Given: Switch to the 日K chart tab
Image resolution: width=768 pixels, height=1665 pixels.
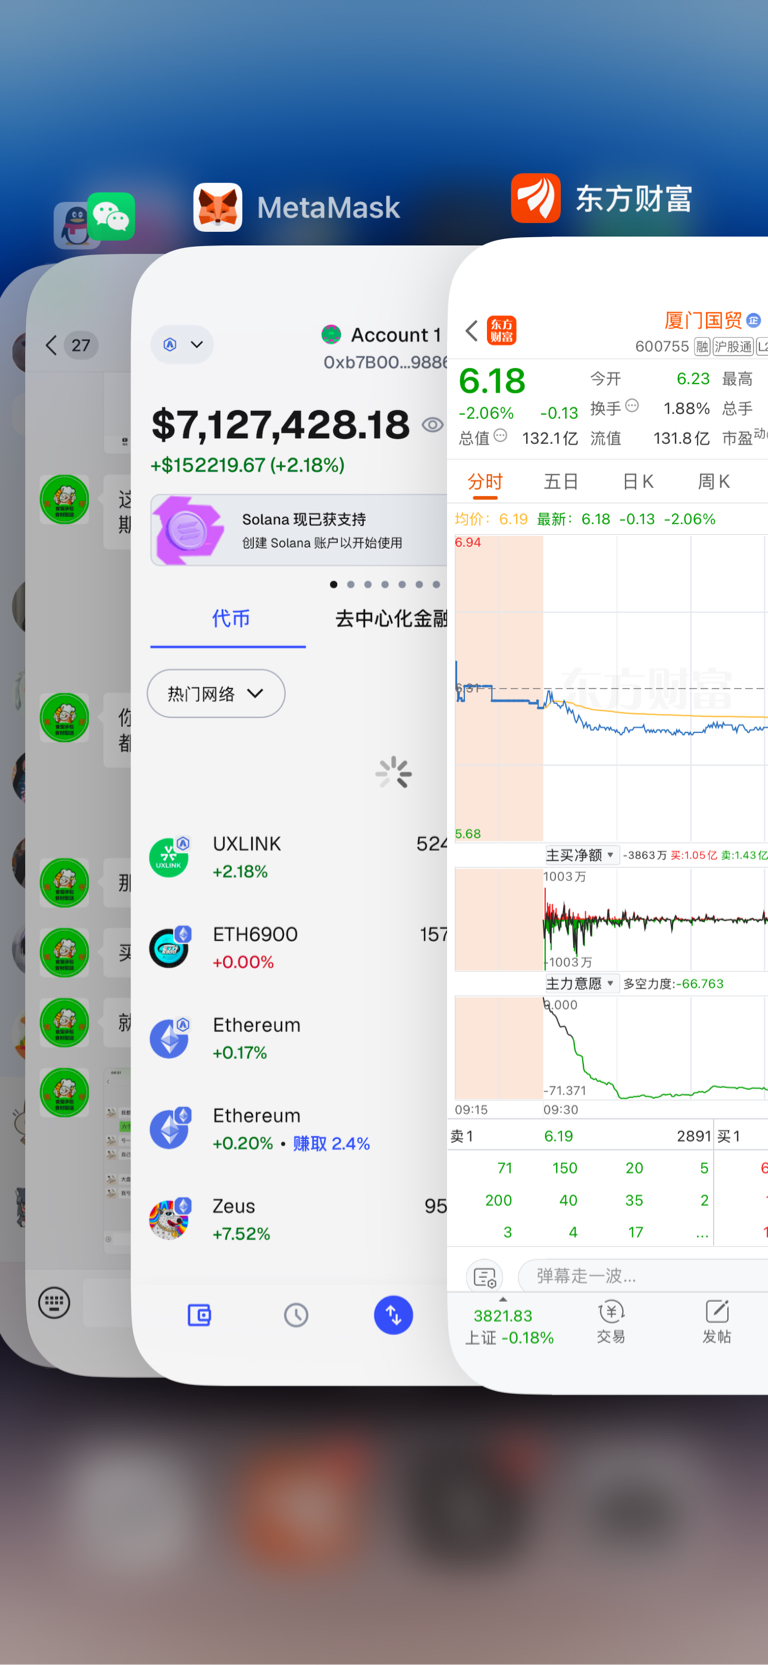Looking at the screenshot, I should (x=638, y=482).
